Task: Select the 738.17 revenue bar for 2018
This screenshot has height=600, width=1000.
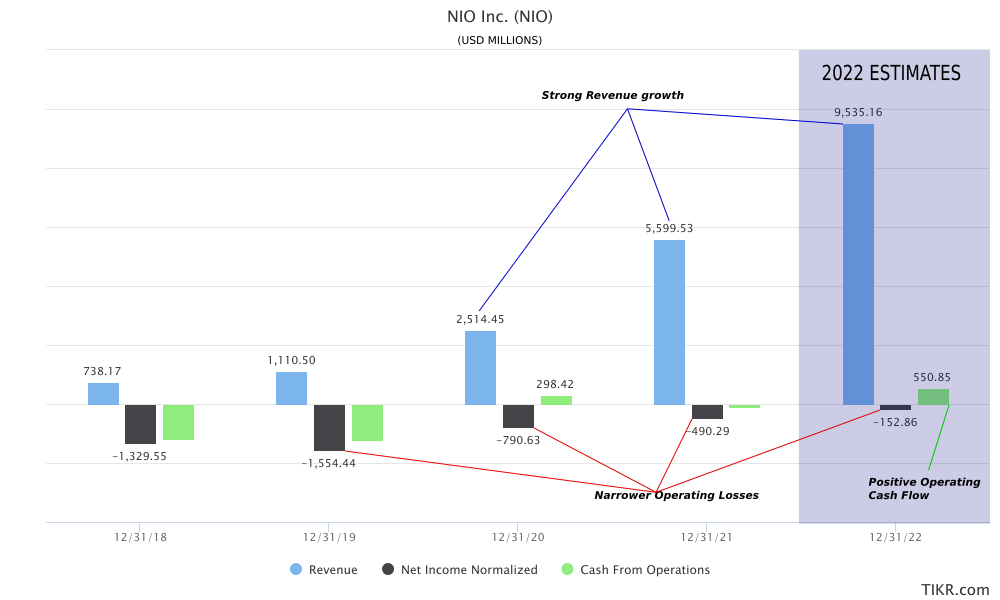Action: pos(103,394)
